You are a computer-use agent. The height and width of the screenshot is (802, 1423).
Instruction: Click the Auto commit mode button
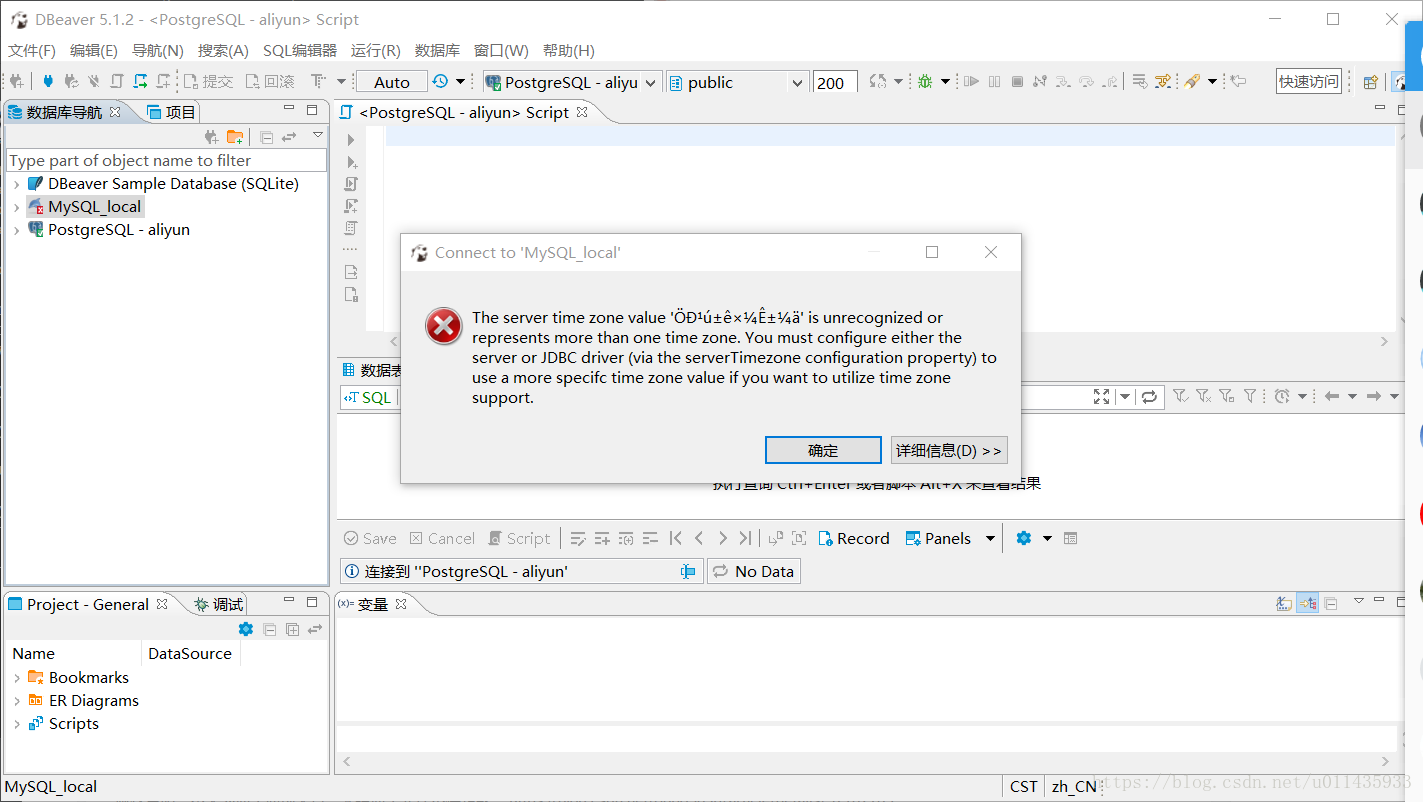[392, 82]
